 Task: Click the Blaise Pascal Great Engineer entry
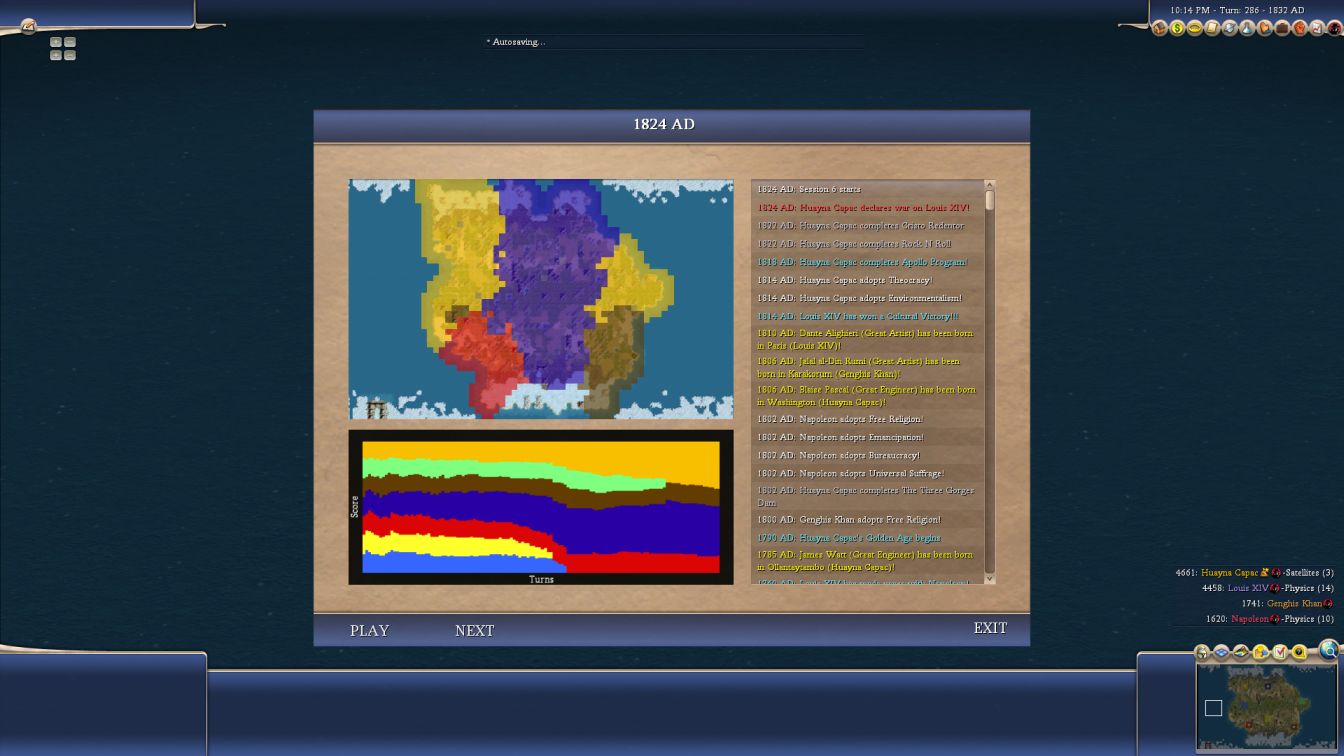point(868,396)
